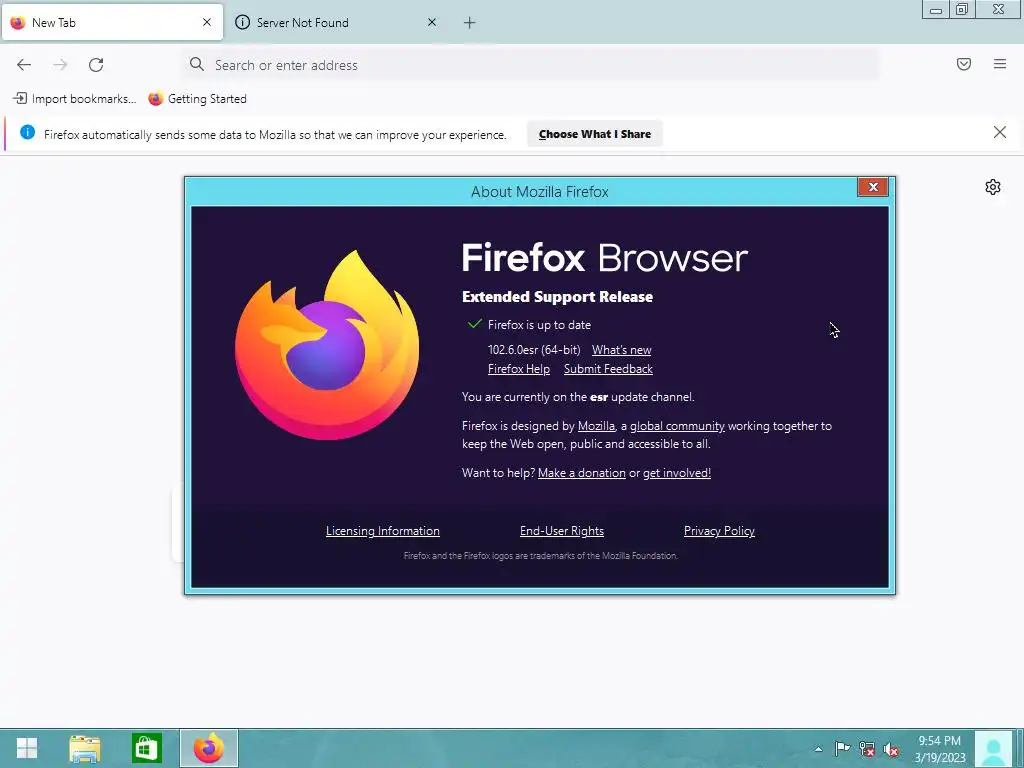The image size is (1024, 768).
Task: Click the info icon in notification bar
Action: point(27,133)
